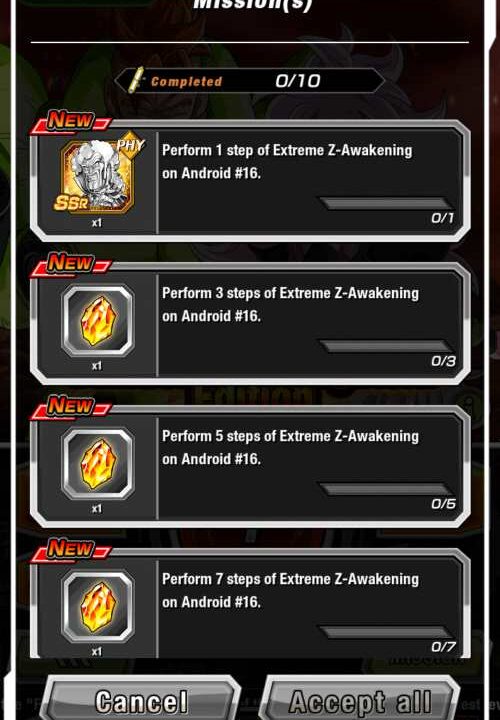Tap the NEW badge on 5 steps mission

71,407
